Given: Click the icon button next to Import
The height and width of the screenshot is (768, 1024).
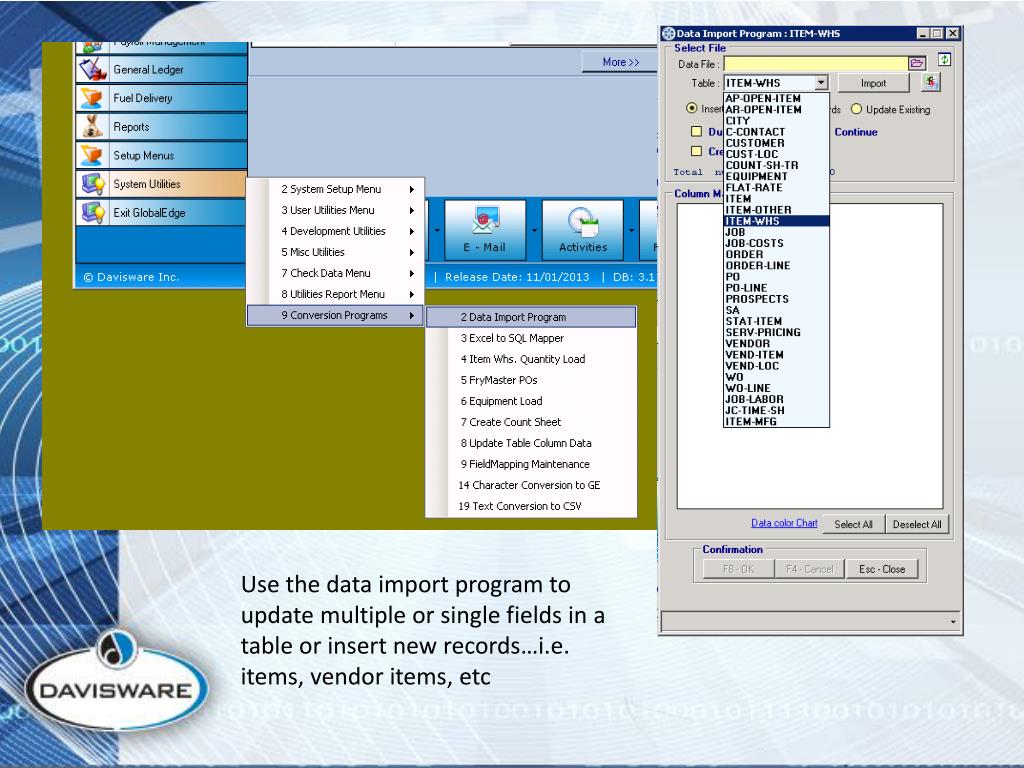Looking at the screenshot, I should (x=931, y=82).
